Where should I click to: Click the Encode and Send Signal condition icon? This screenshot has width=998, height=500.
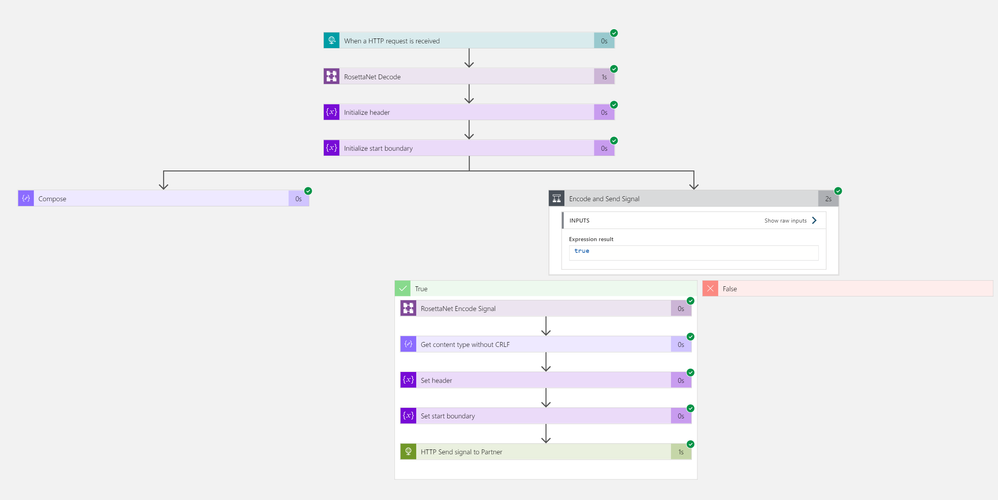(x=557, y=199)
